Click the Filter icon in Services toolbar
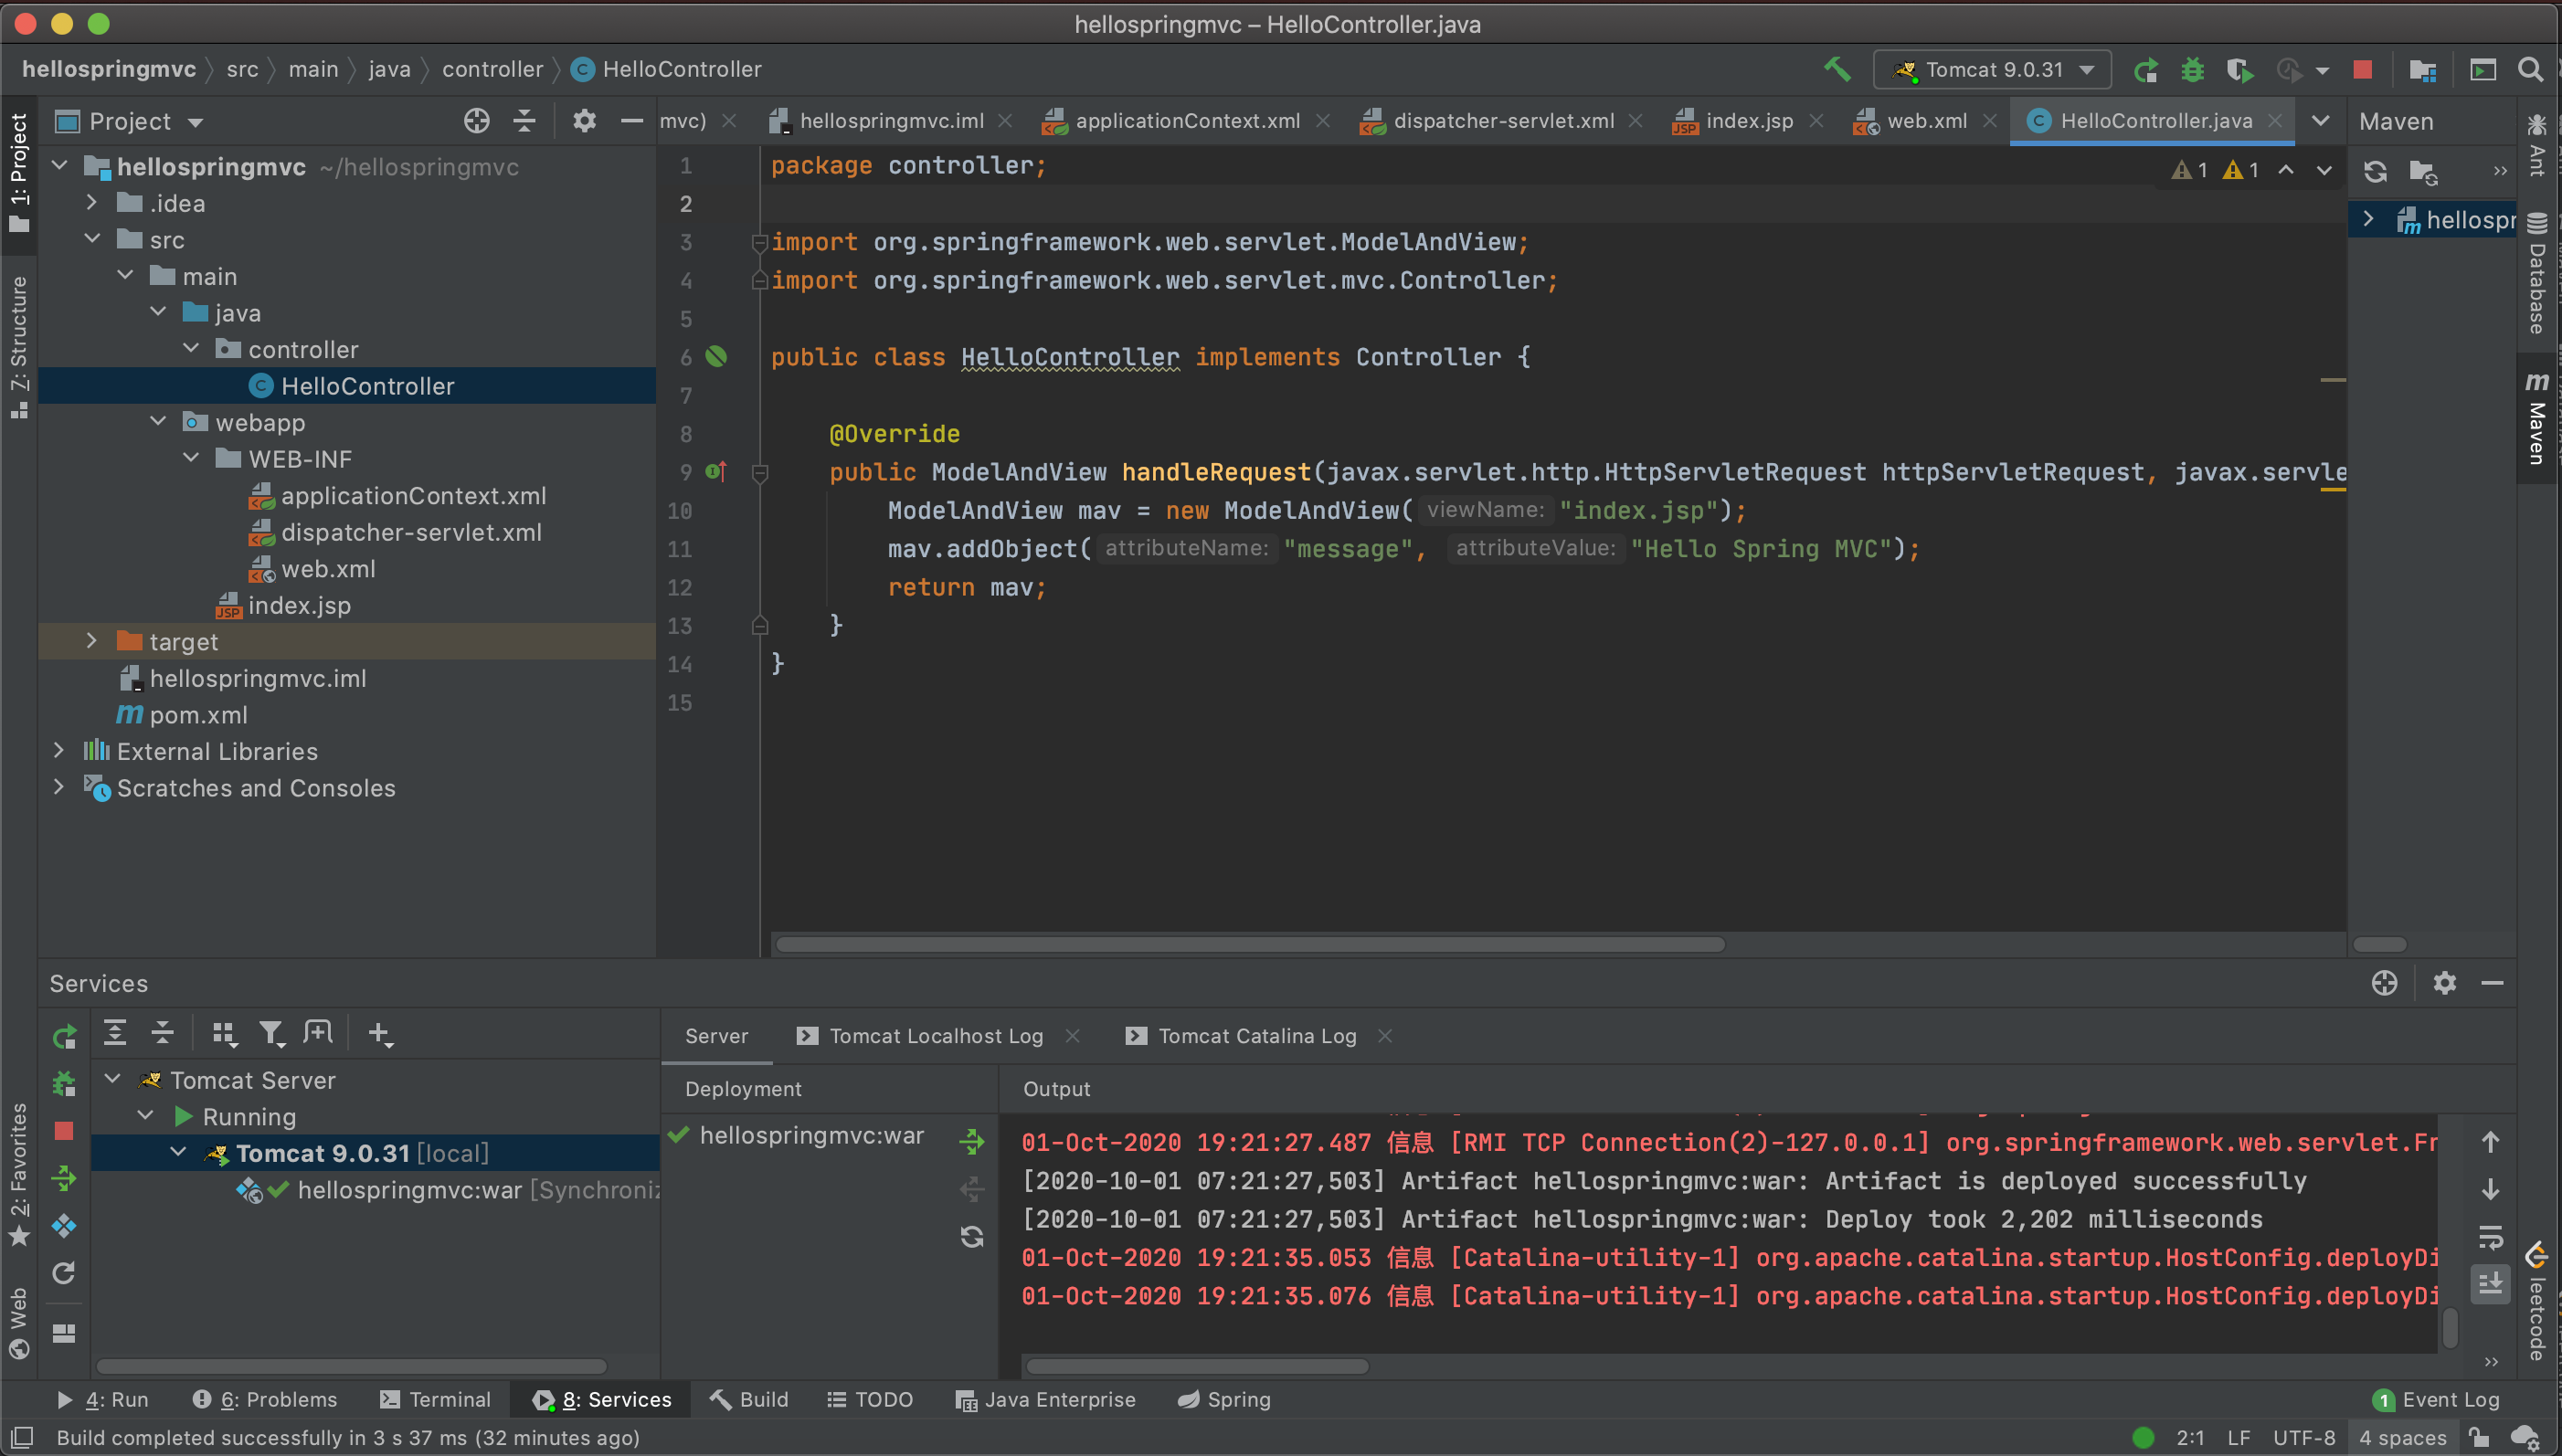Image resolution: width=2562 pixels, height=1456 pixels. (271, 1033)
